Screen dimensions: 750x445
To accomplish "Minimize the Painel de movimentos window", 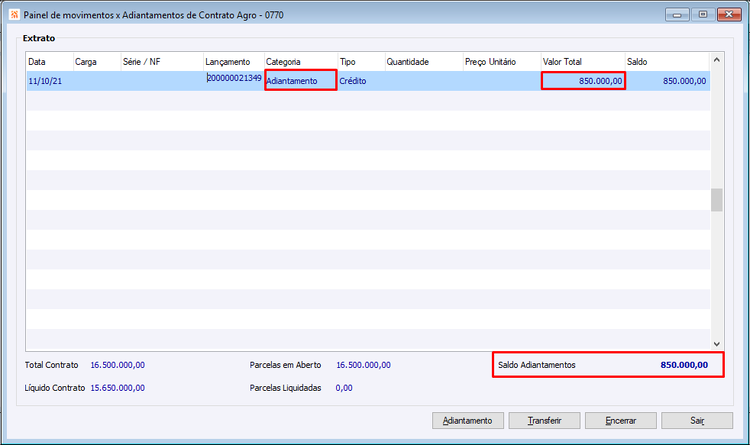I will pos(677,14).
